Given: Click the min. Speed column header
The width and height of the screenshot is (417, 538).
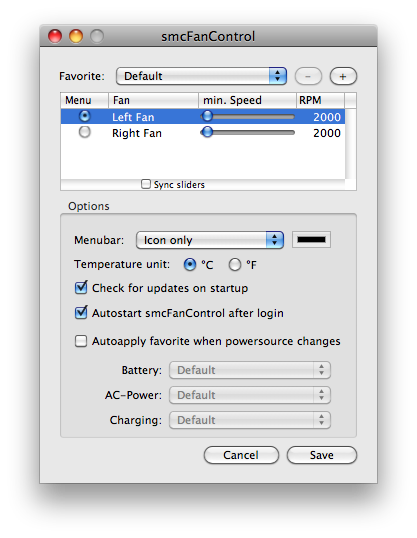Looking at the screenshot, I should pyautogui.click(x=247, y=100).
